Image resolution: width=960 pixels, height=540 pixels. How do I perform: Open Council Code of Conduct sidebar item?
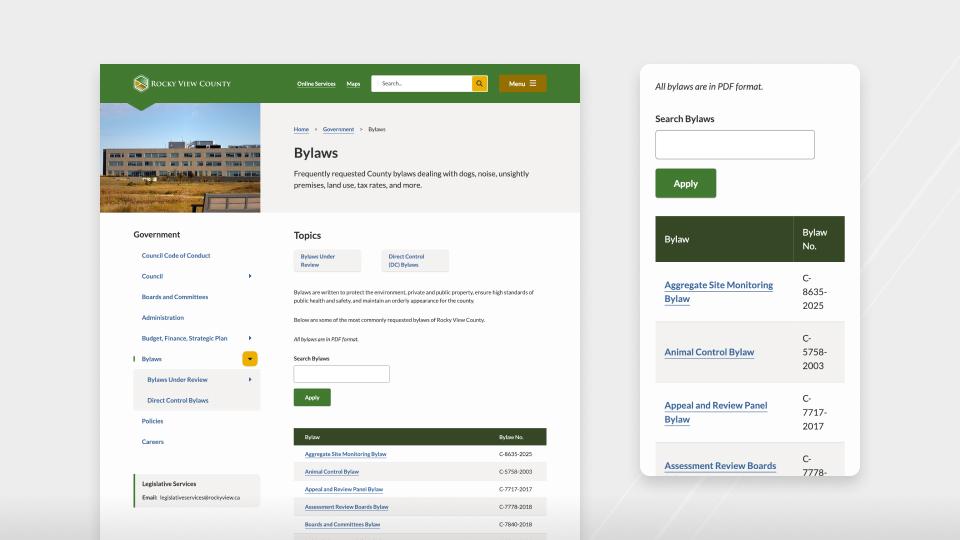tap(176, 255)
